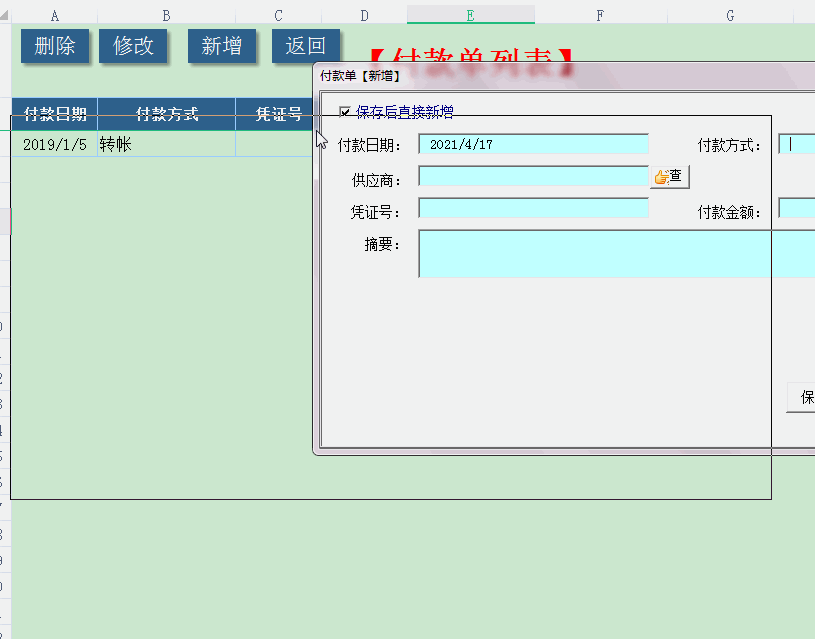Image resolution: width=815 pixels, height=639 pixels.
Task: Click the 供应商 input field
Action: click(533, 176)
